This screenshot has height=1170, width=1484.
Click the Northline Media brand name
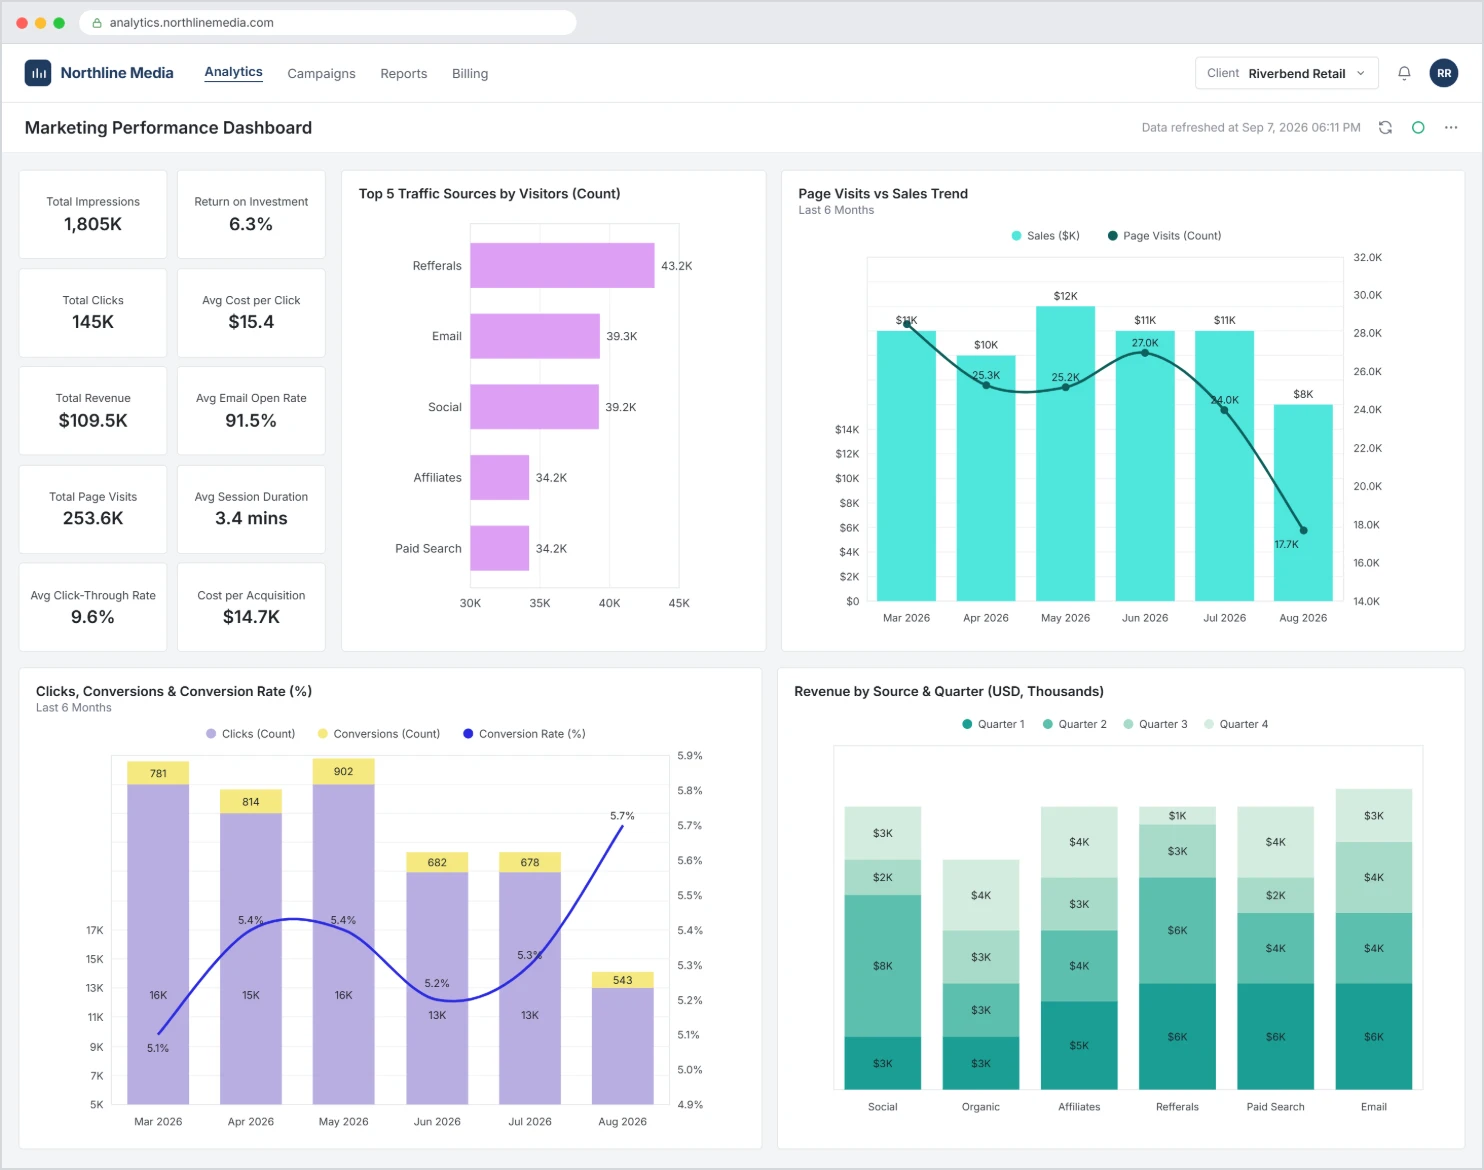click(117, 73)
